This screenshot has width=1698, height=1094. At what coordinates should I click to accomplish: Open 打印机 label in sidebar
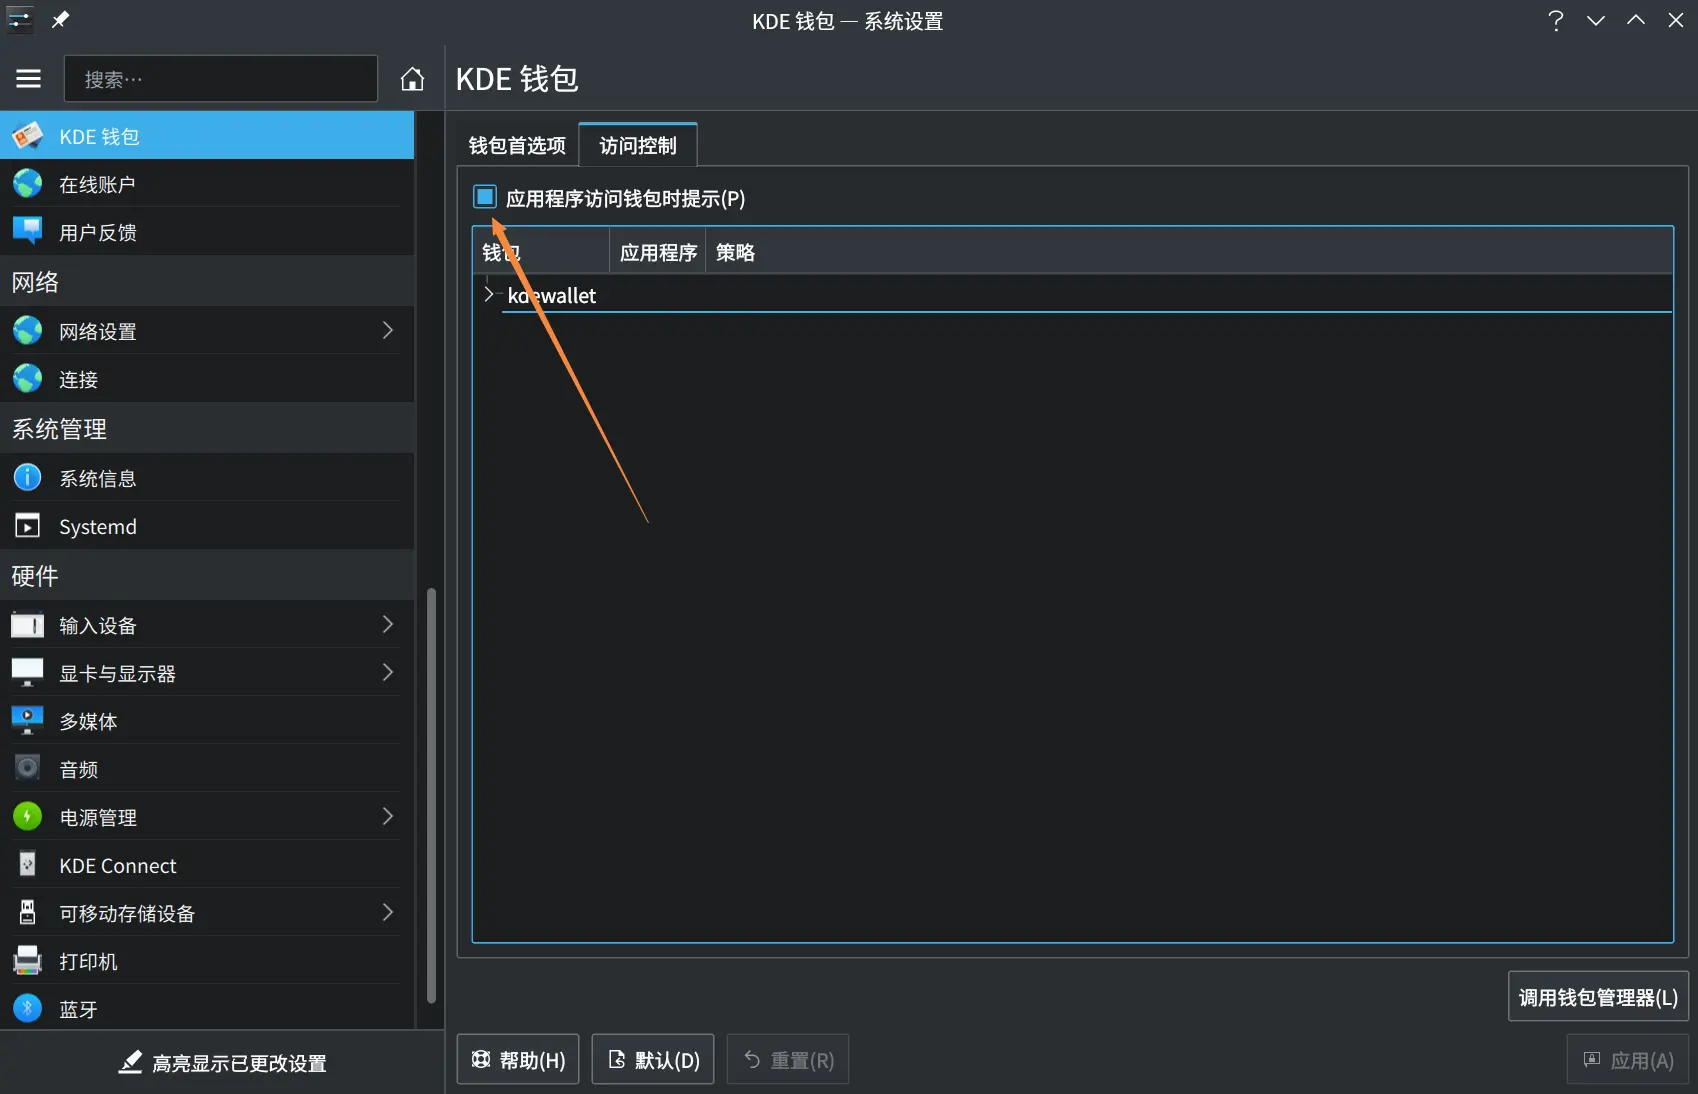pyautogui.click(x=88, y=961)
